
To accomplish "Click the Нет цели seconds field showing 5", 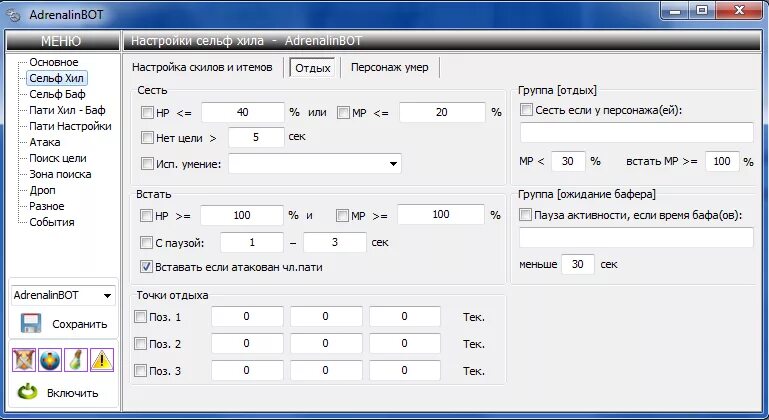I will click(x=256, y=137).
